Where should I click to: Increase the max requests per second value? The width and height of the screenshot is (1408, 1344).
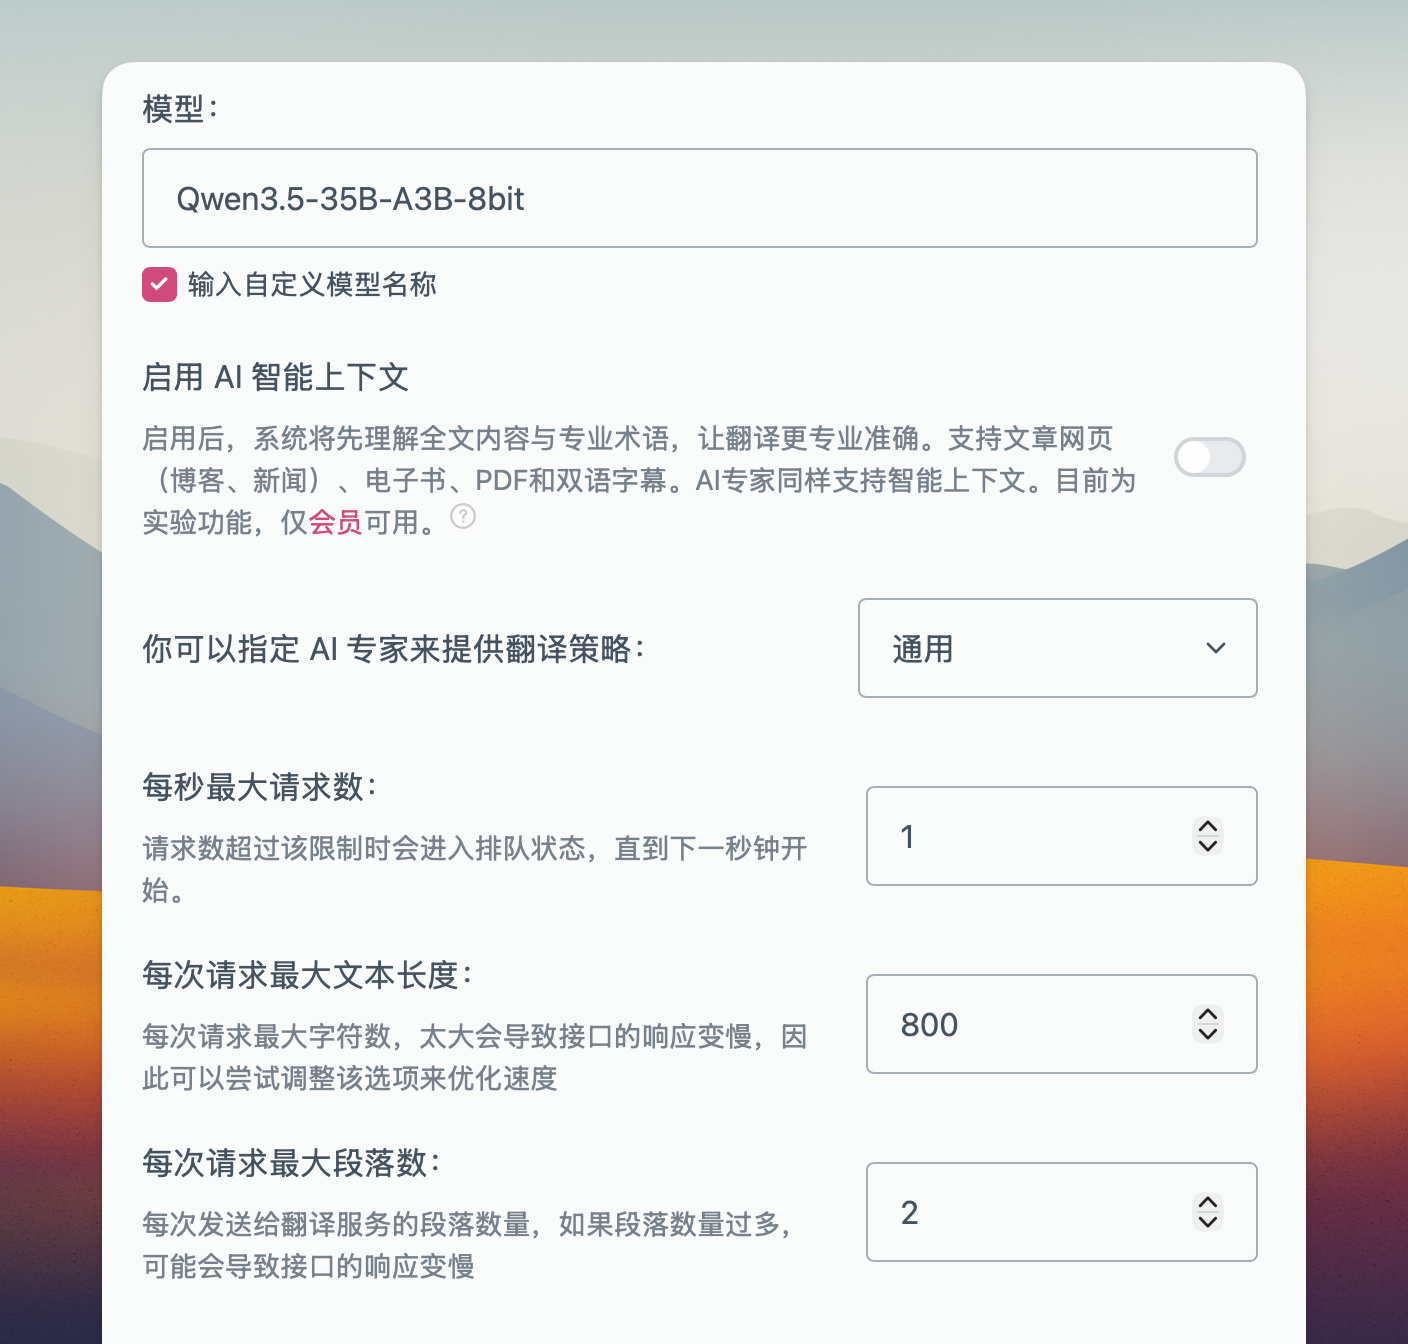tap(1208, 827)
